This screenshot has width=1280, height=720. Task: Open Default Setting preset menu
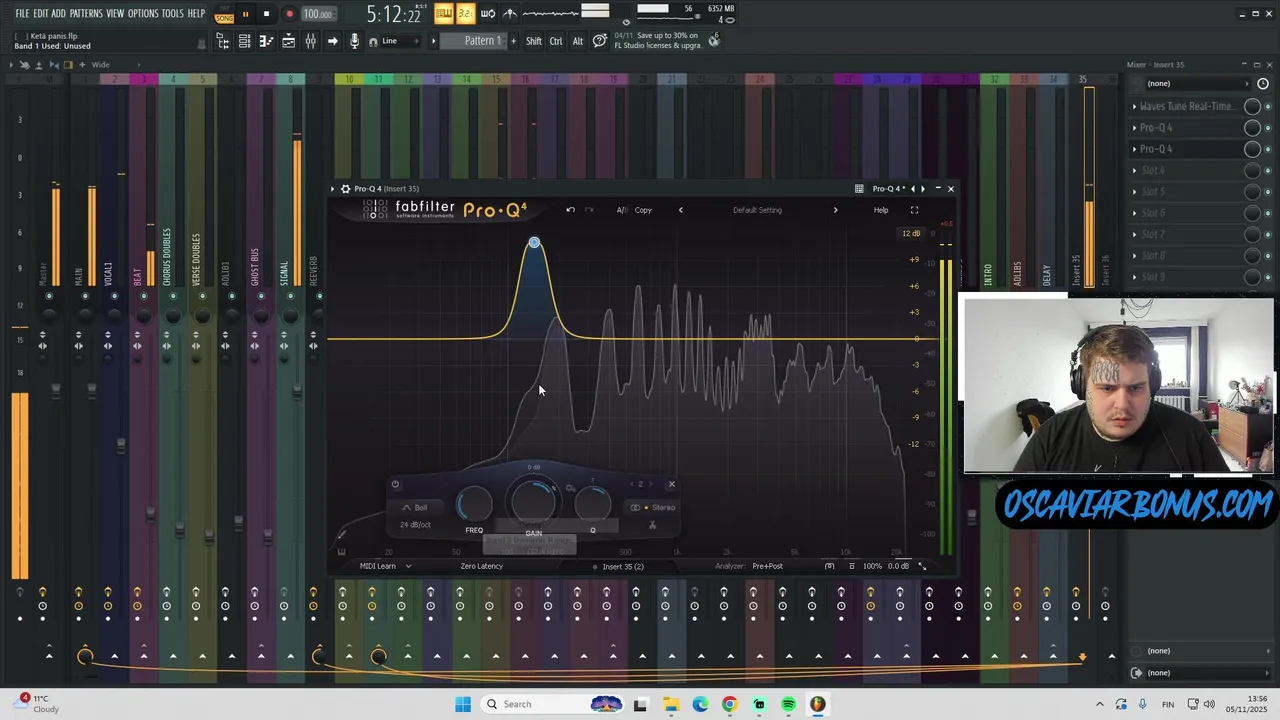point(757,210)
